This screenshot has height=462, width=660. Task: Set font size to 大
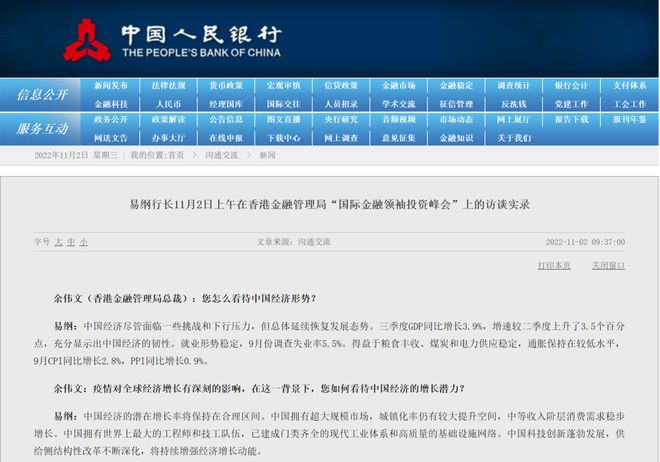tap(58, 242)
